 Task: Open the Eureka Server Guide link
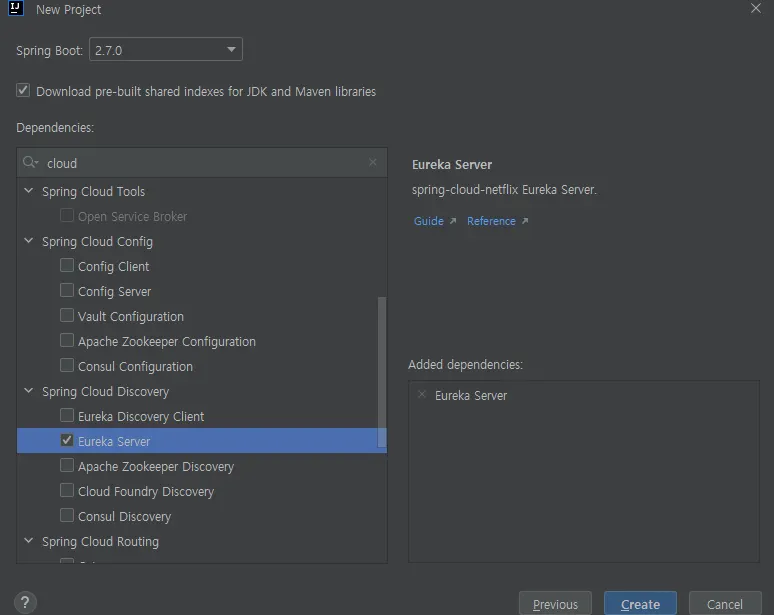[429, 221]
